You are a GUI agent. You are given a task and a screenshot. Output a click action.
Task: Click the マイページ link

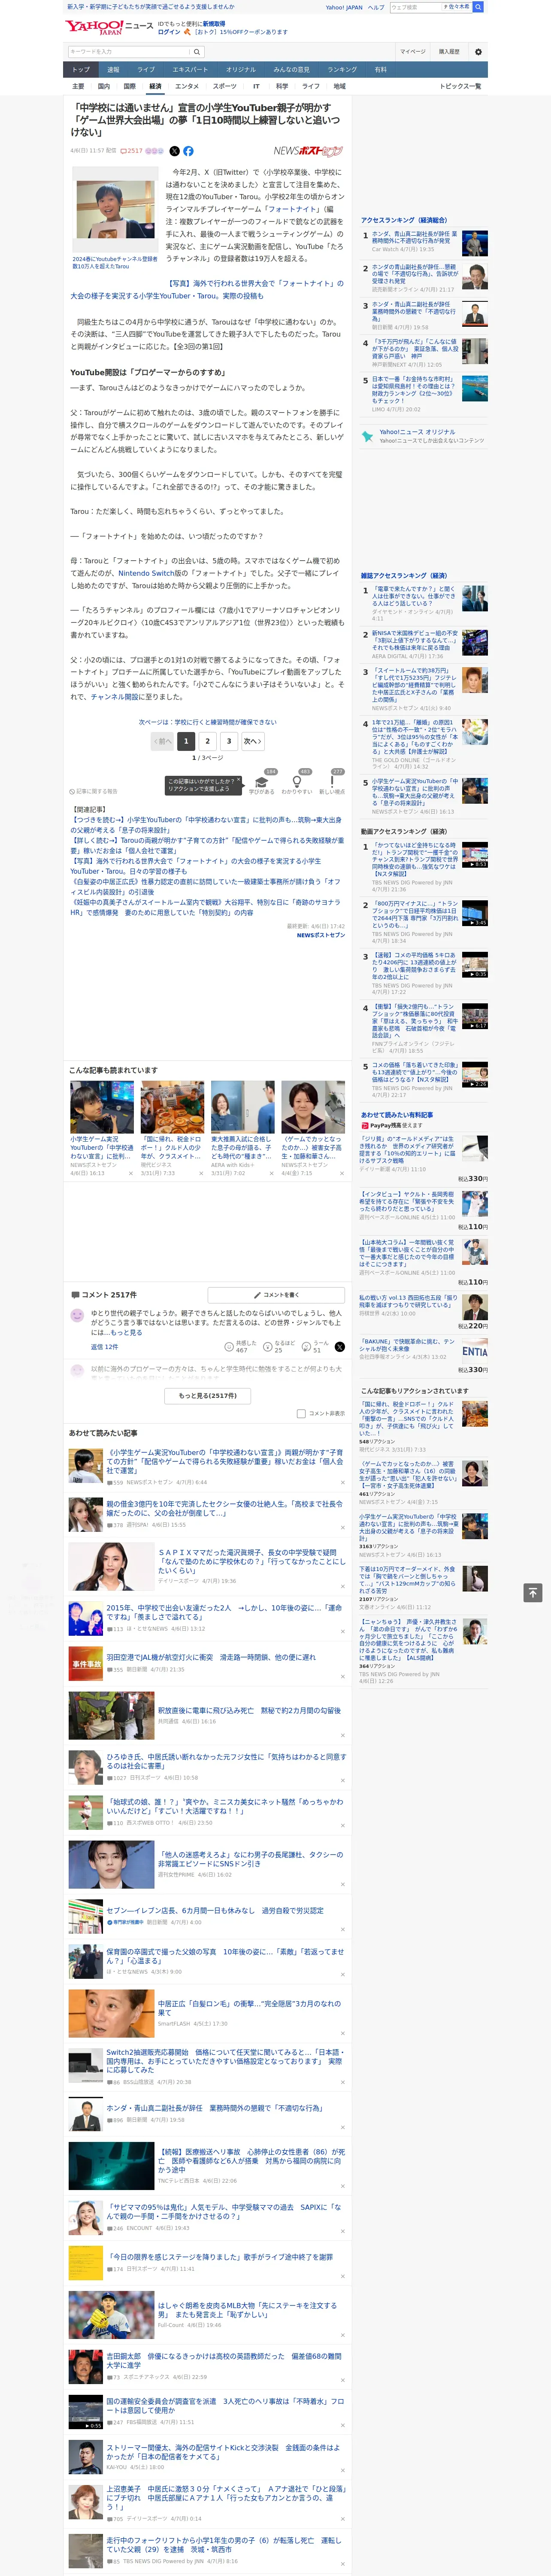point(413,52)
